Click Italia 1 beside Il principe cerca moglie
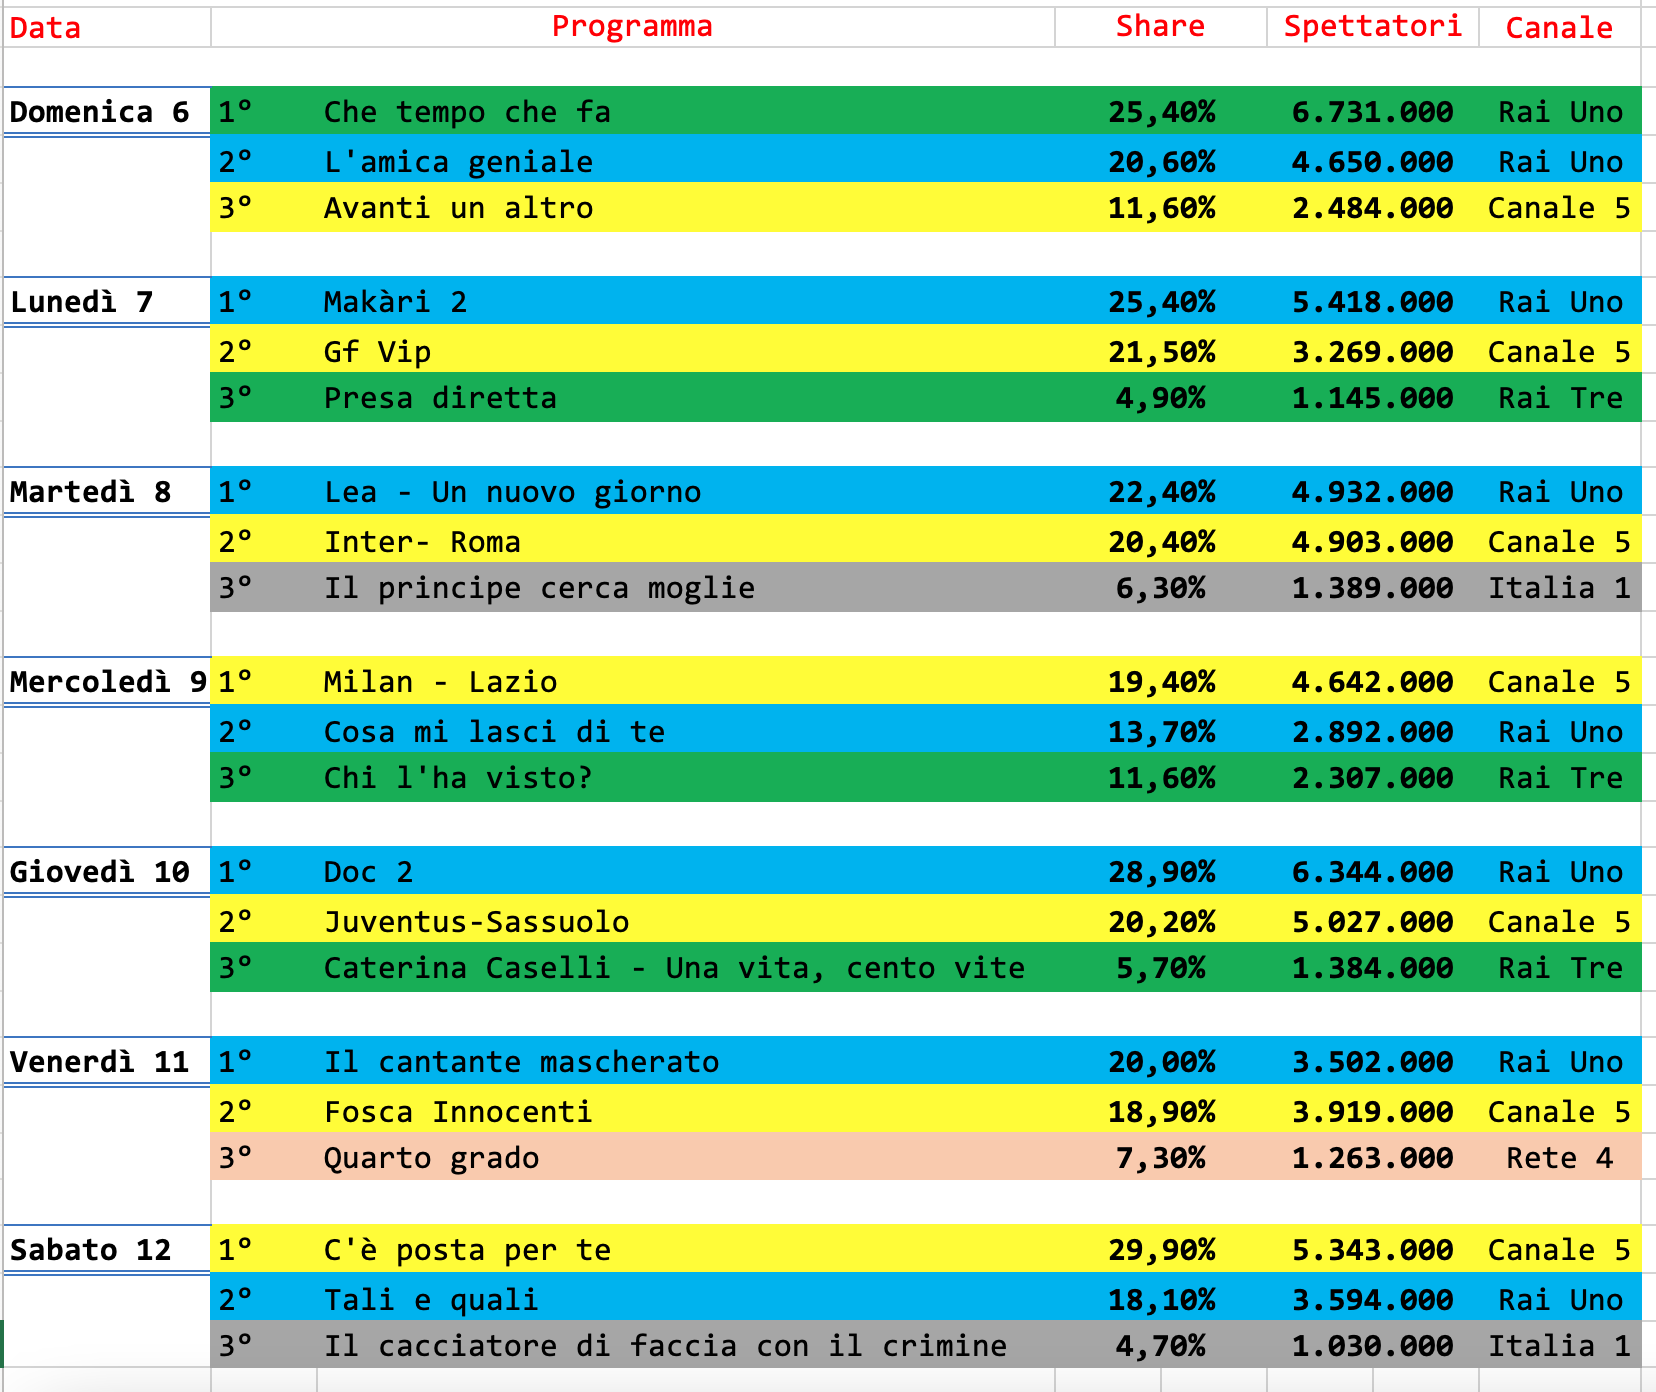 pos(1559,588)
